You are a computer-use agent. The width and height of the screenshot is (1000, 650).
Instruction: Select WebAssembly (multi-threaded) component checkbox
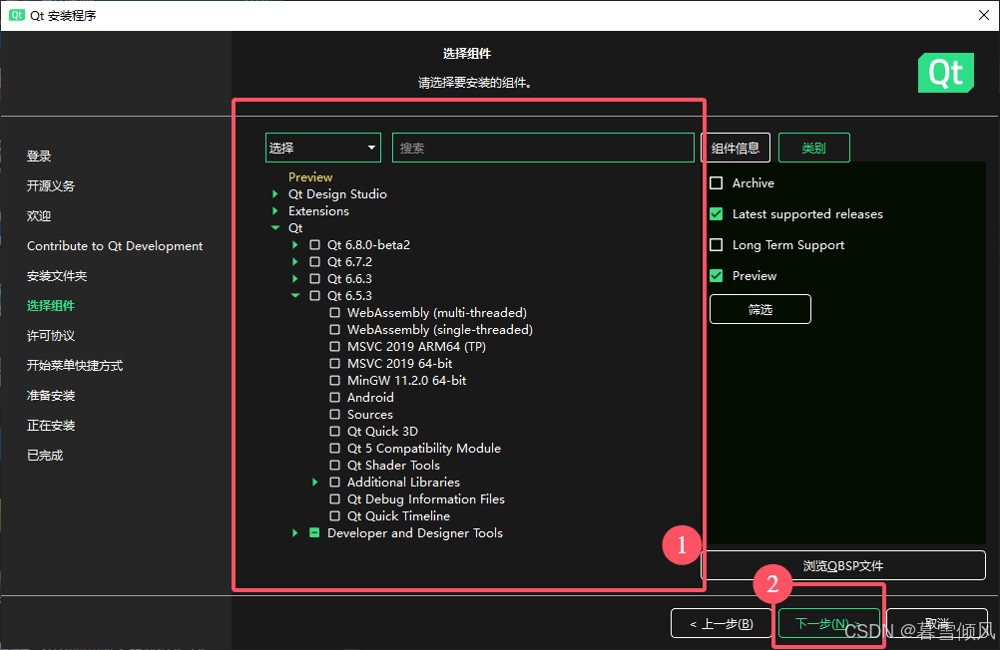334,313
